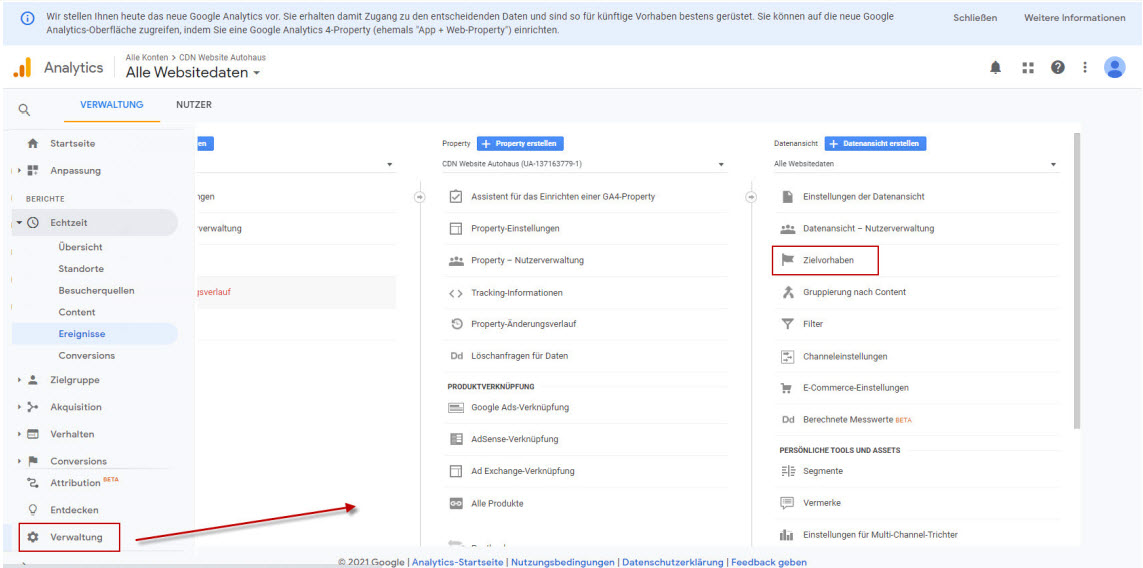Click the GA4 setup assistant checkbox icon
This screenshot has width=1143, height=568.
pos(456,196)
